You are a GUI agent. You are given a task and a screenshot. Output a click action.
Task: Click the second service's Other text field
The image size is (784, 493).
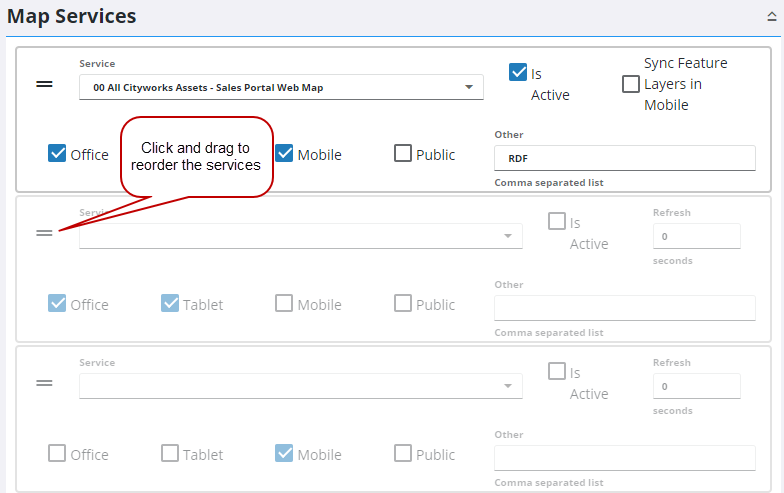point(624,308)
